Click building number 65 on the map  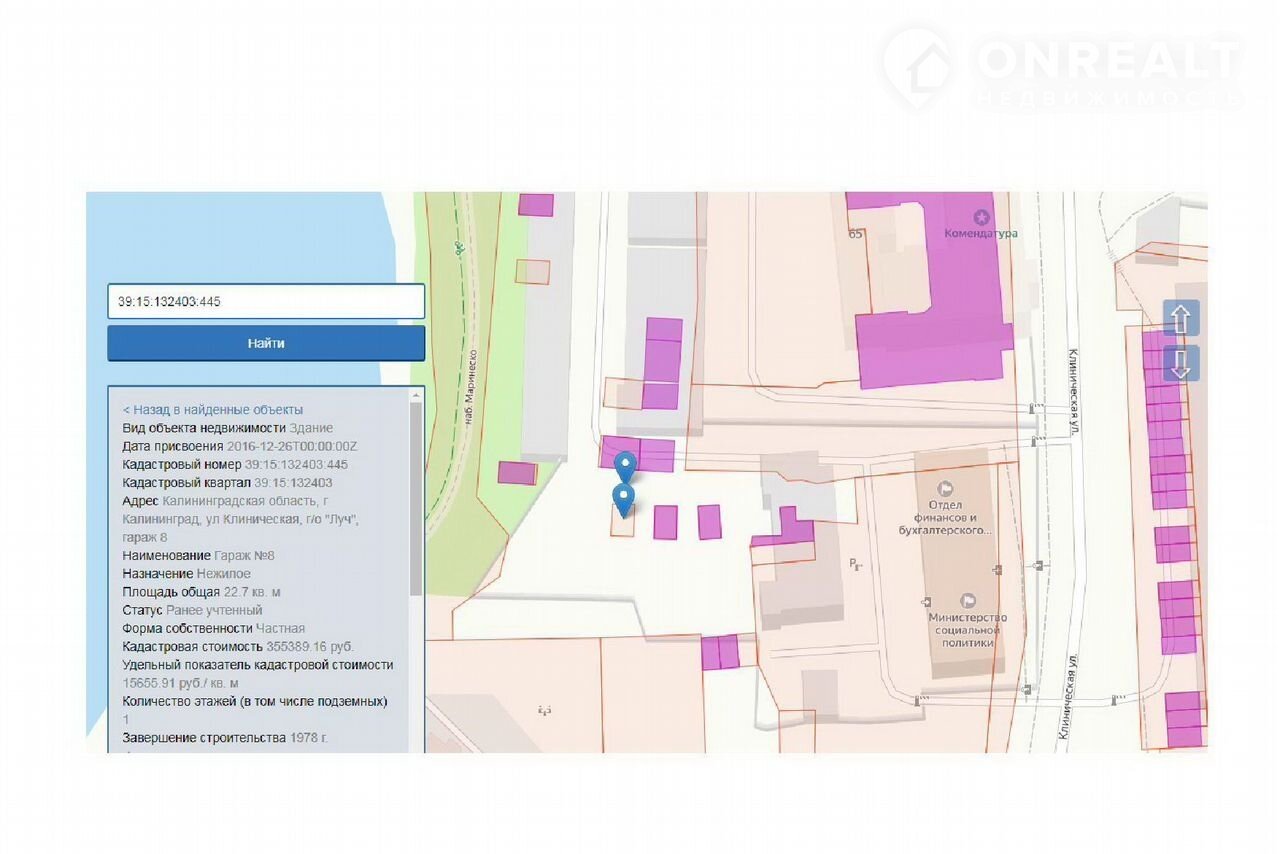pyautogui.click(x=855, y=234)
